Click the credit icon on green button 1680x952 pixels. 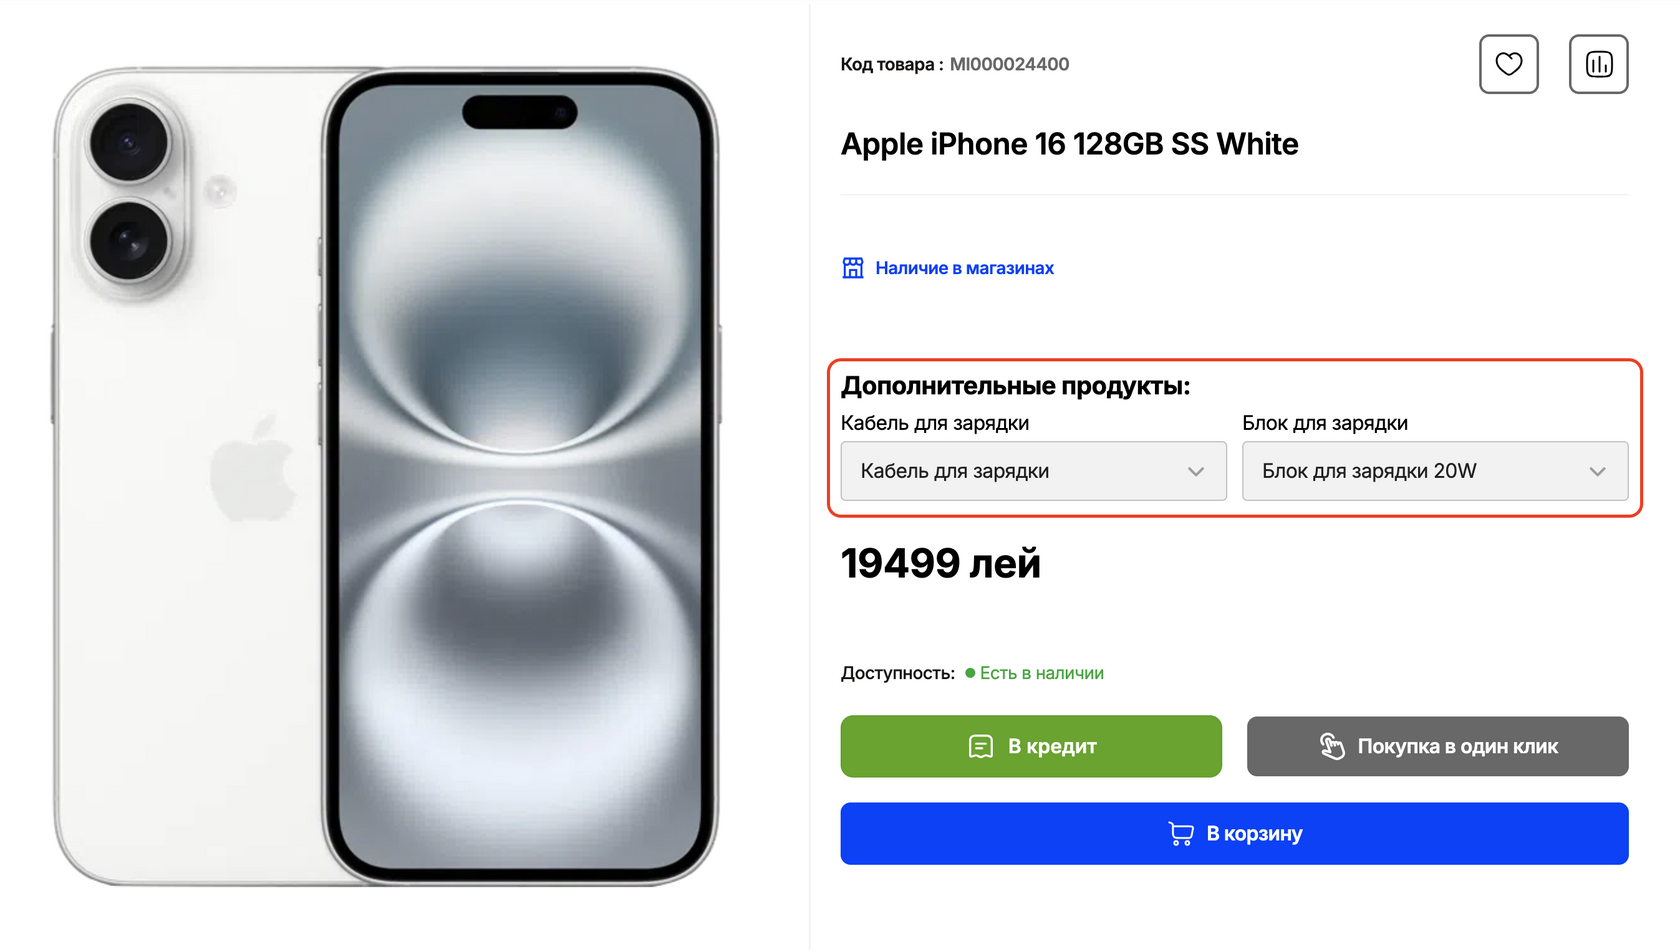click(x=981, y=747)
